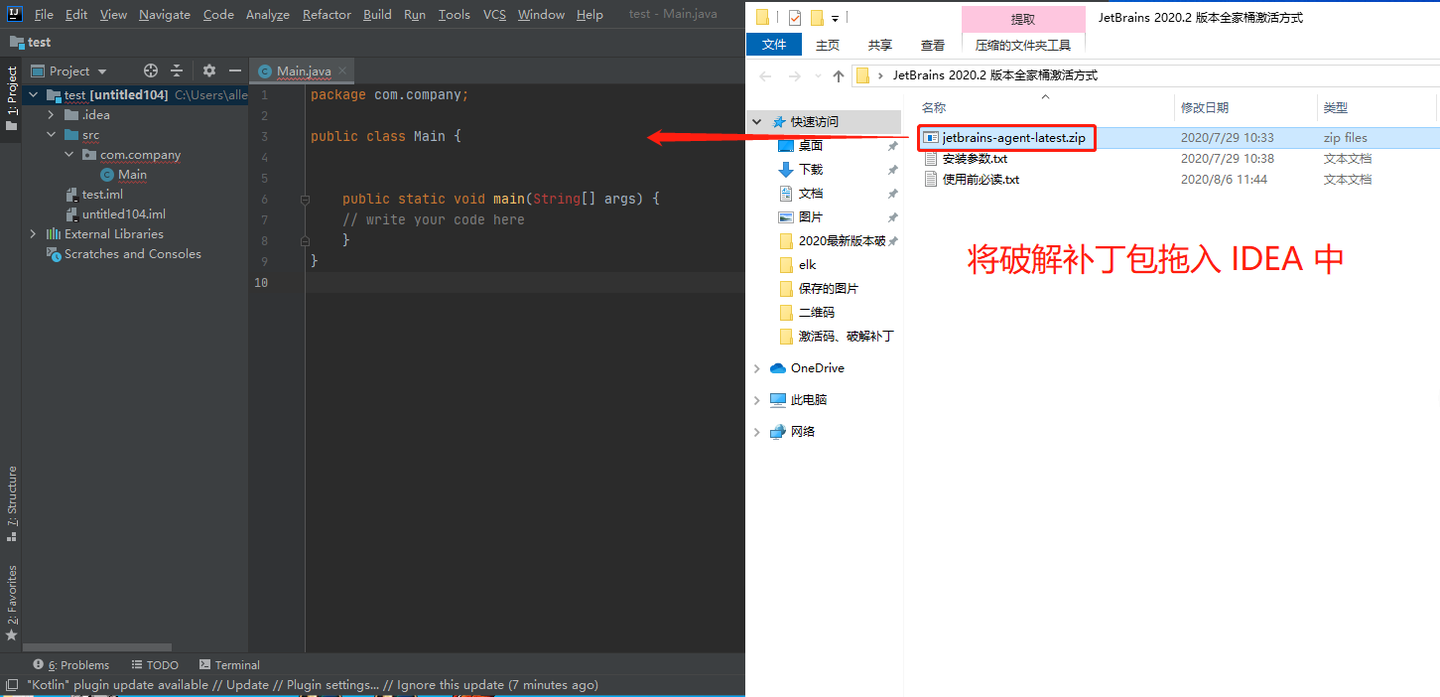Viewport: 1440px width, 697px height.
Task: Select jetbrains-agent-latest.zip file
Action: (x=1006, y=137)
